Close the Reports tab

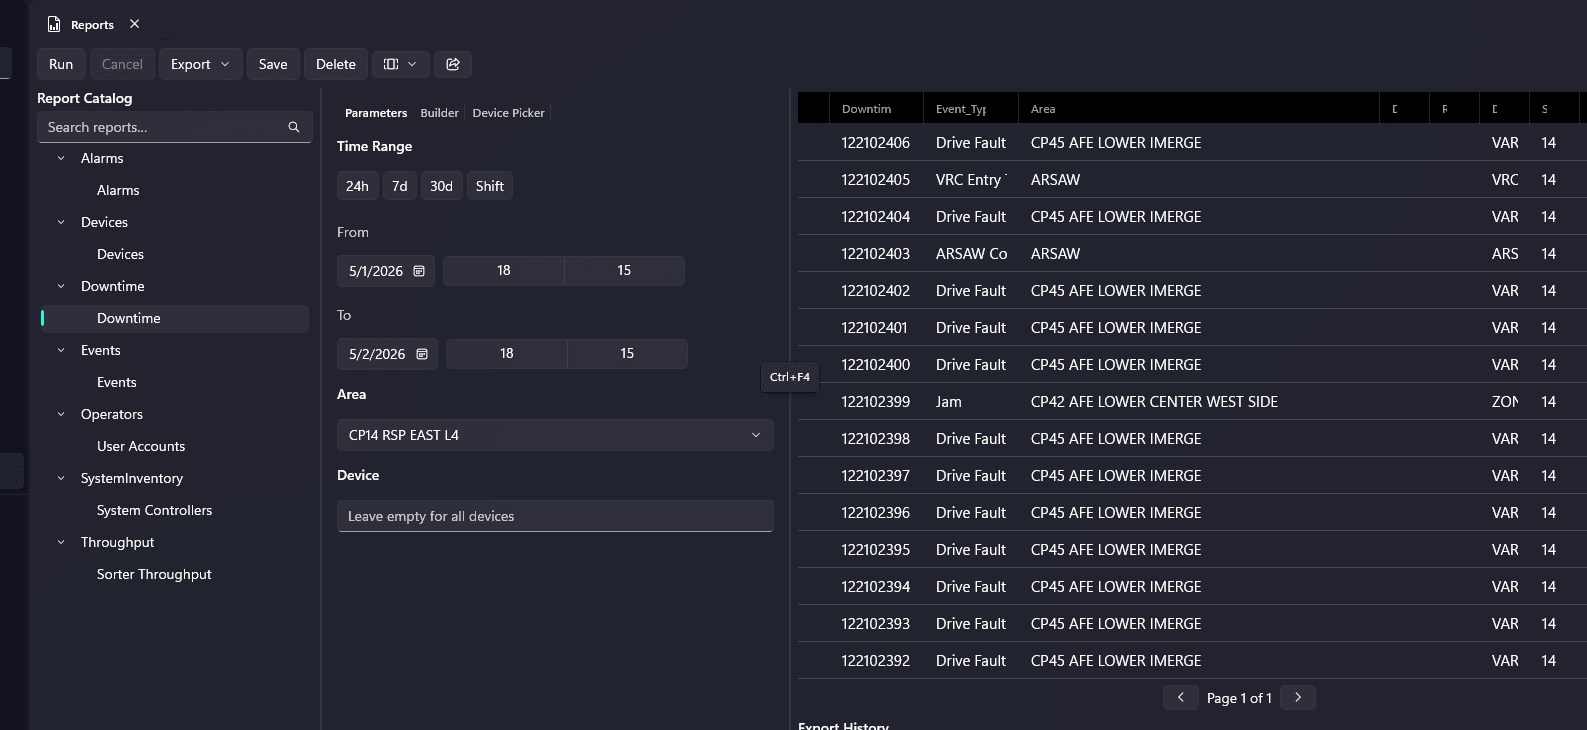pos(135,24)
